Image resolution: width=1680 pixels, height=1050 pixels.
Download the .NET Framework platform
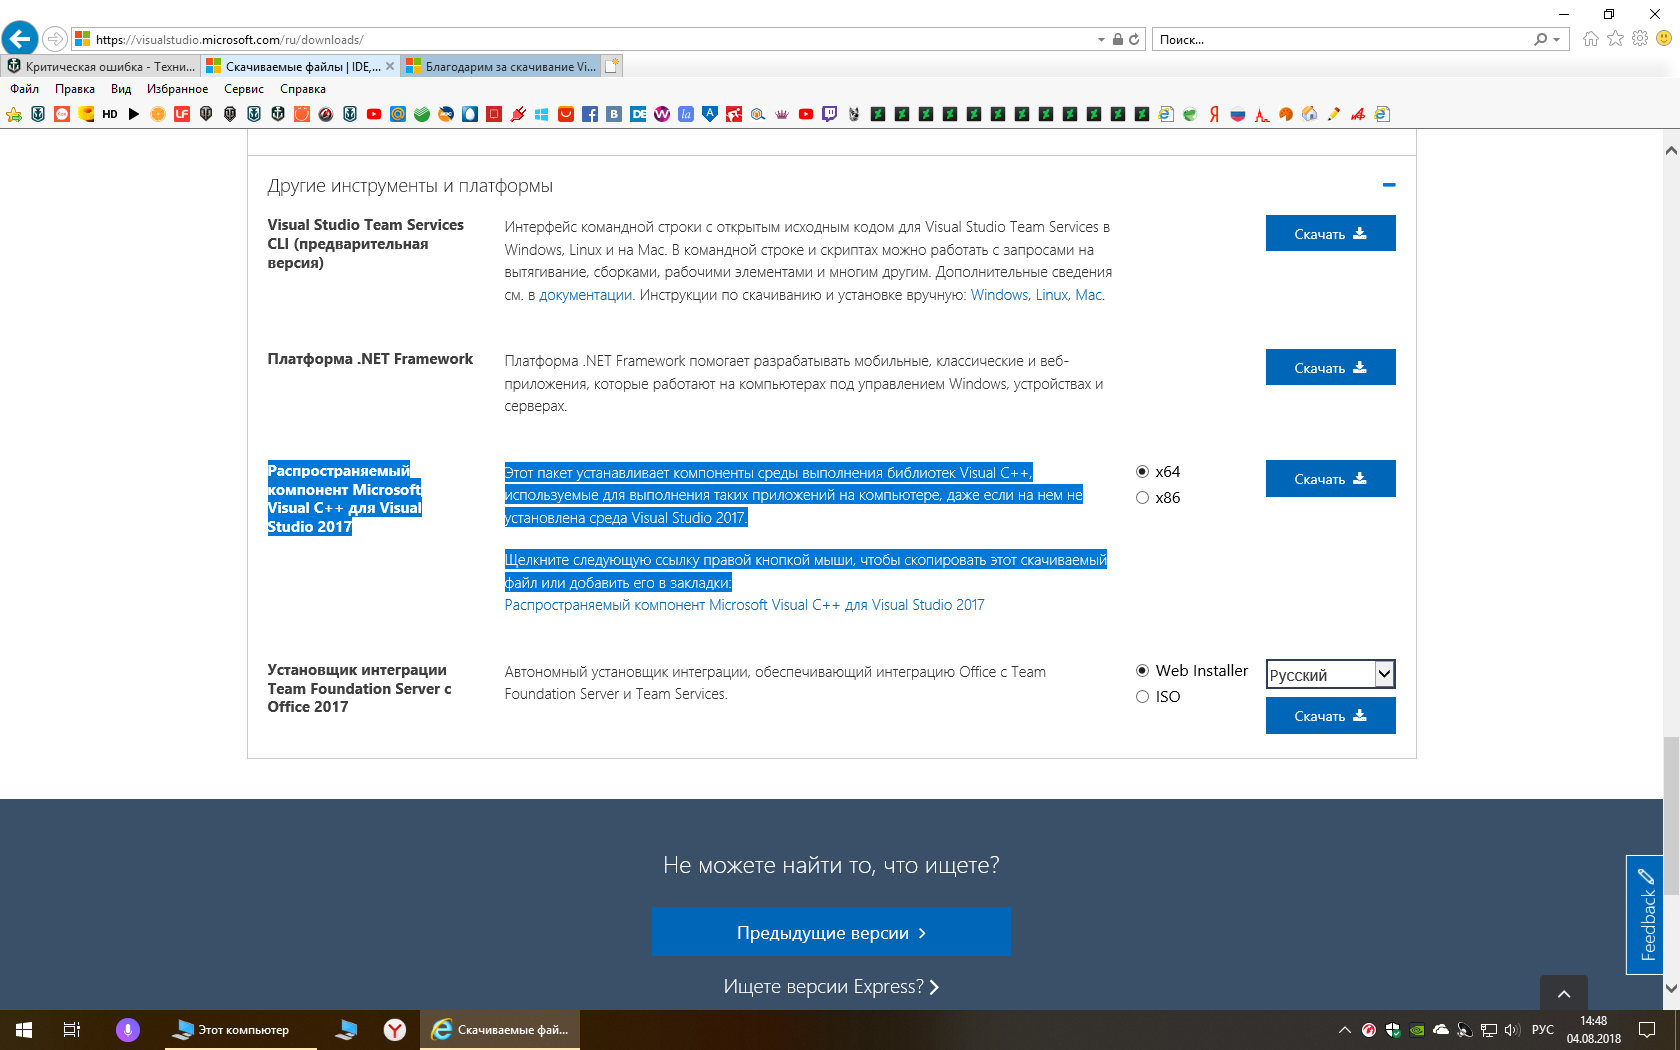pyautogui.click(x=1330, y=368)
